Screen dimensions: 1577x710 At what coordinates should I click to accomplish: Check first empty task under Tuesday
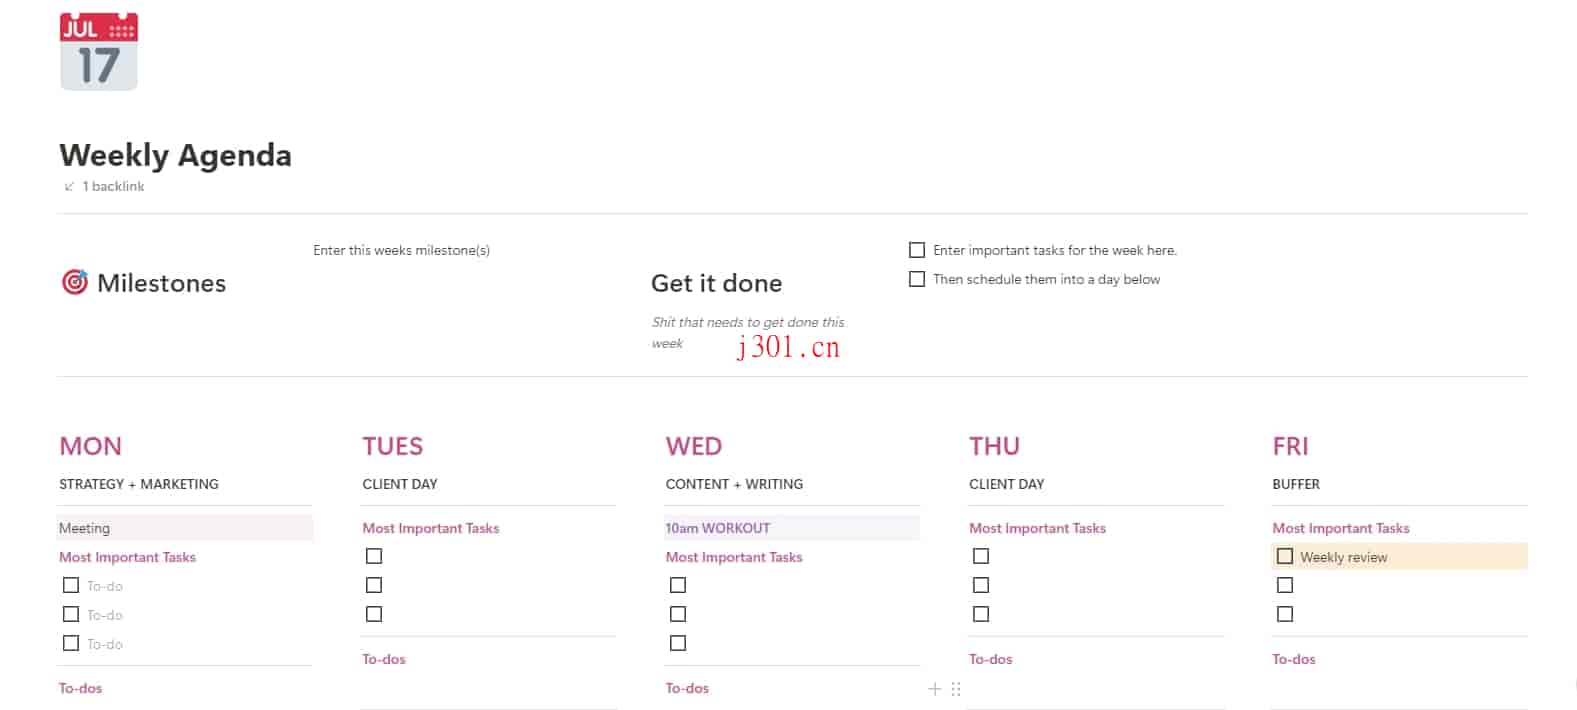(374, 556)
